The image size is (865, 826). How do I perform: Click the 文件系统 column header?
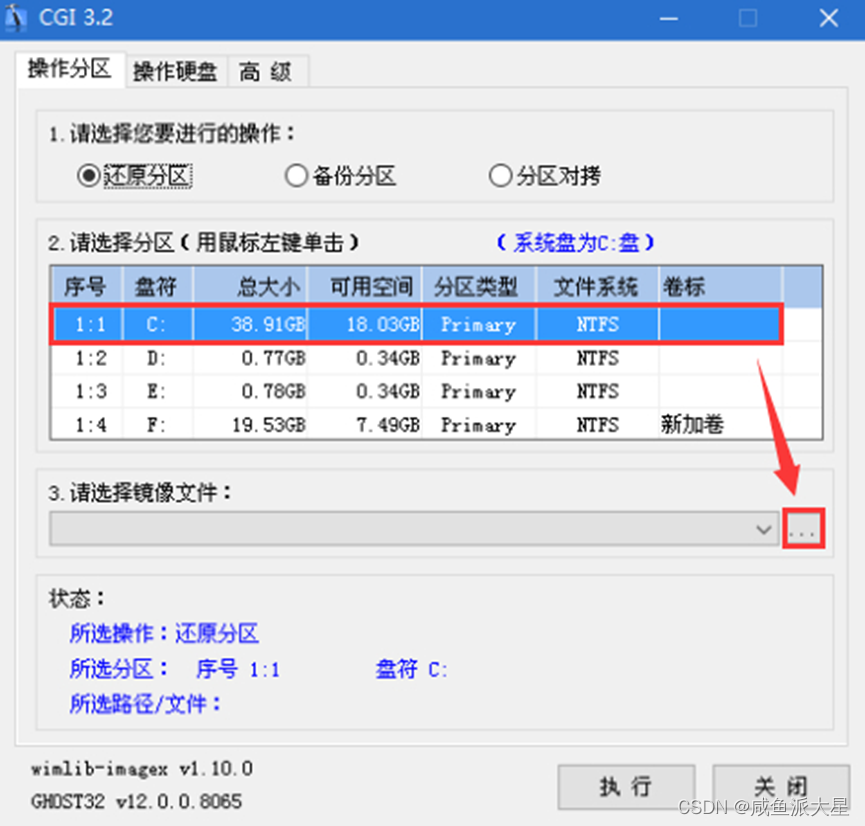point(597,286)
